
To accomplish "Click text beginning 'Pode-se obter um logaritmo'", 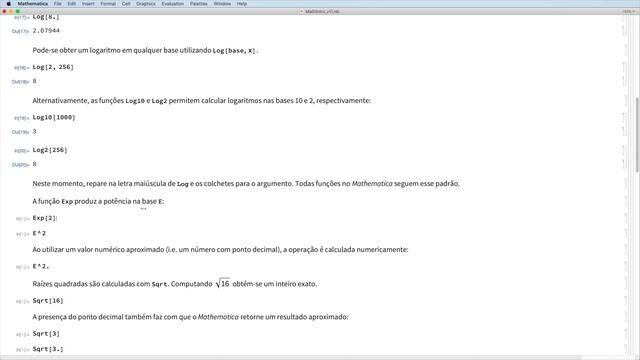I will point(145,51).
